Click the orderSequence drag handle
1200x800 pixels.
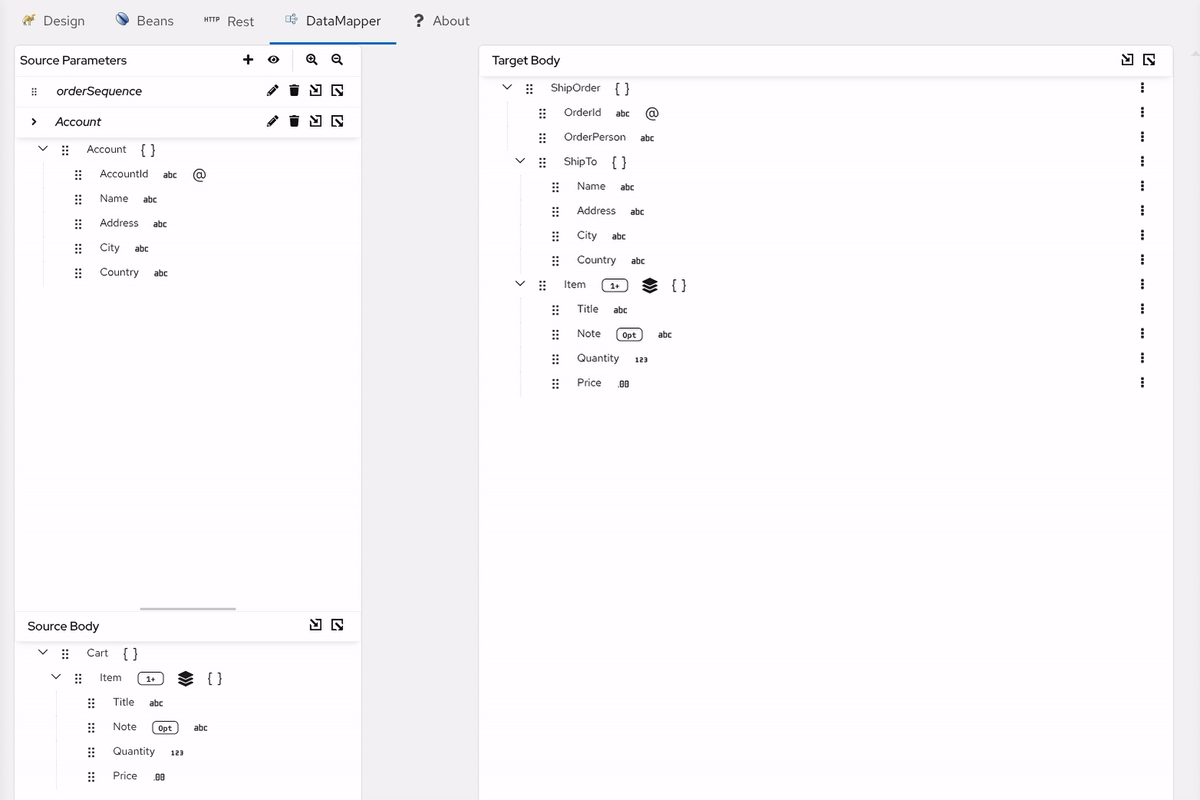pos(34,91)
